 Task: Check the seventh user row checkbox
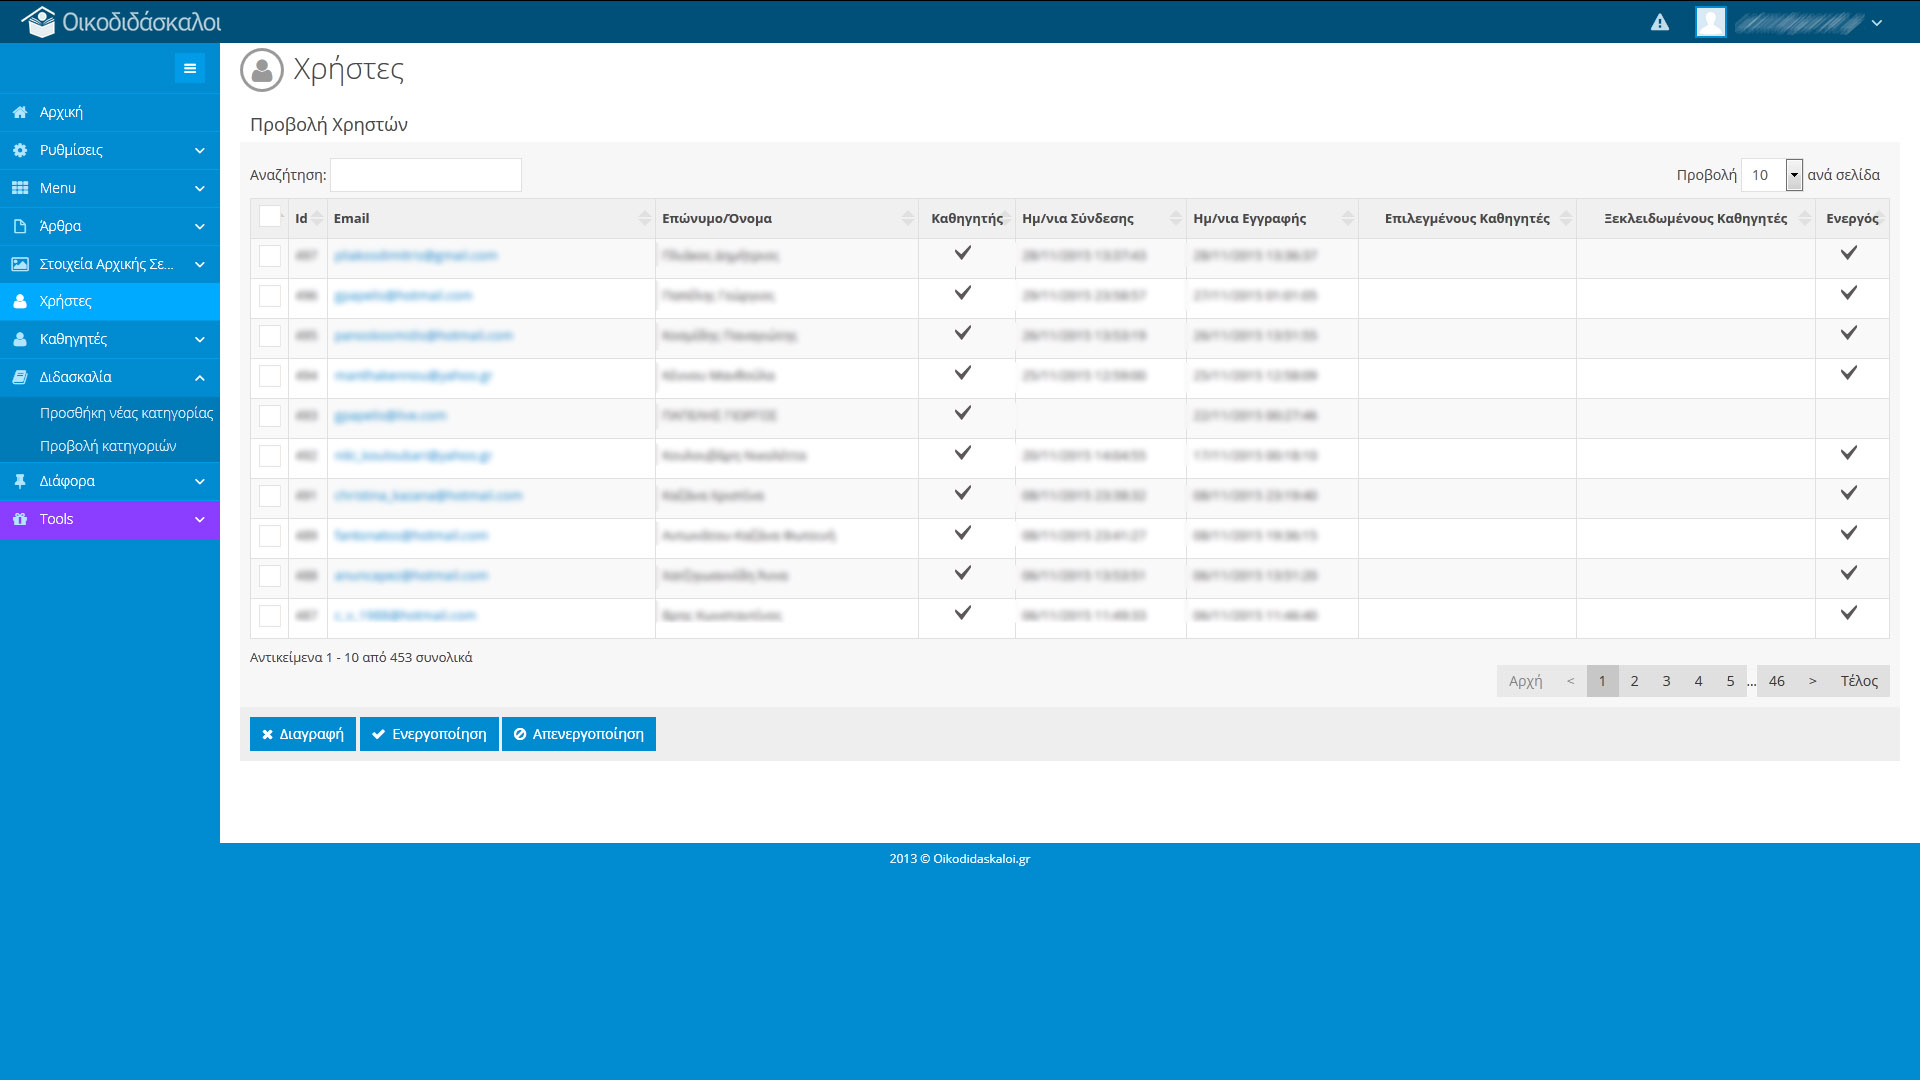pos(270,496)
